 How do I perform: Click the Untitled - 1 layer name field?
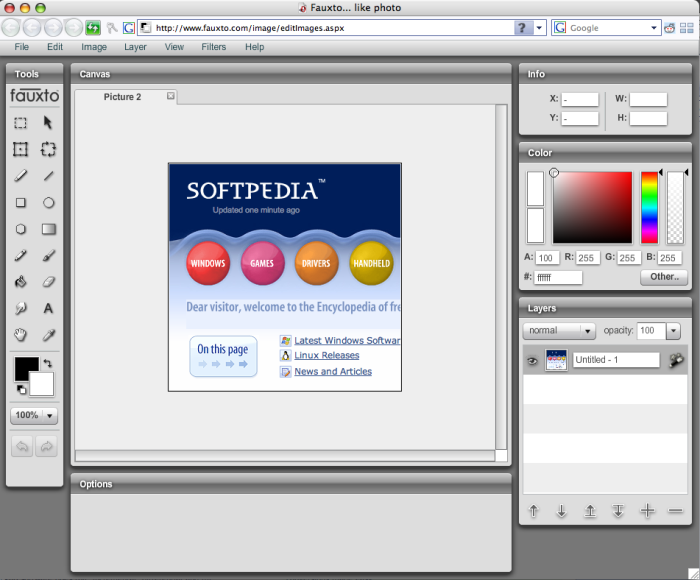[x=616, y=360]
